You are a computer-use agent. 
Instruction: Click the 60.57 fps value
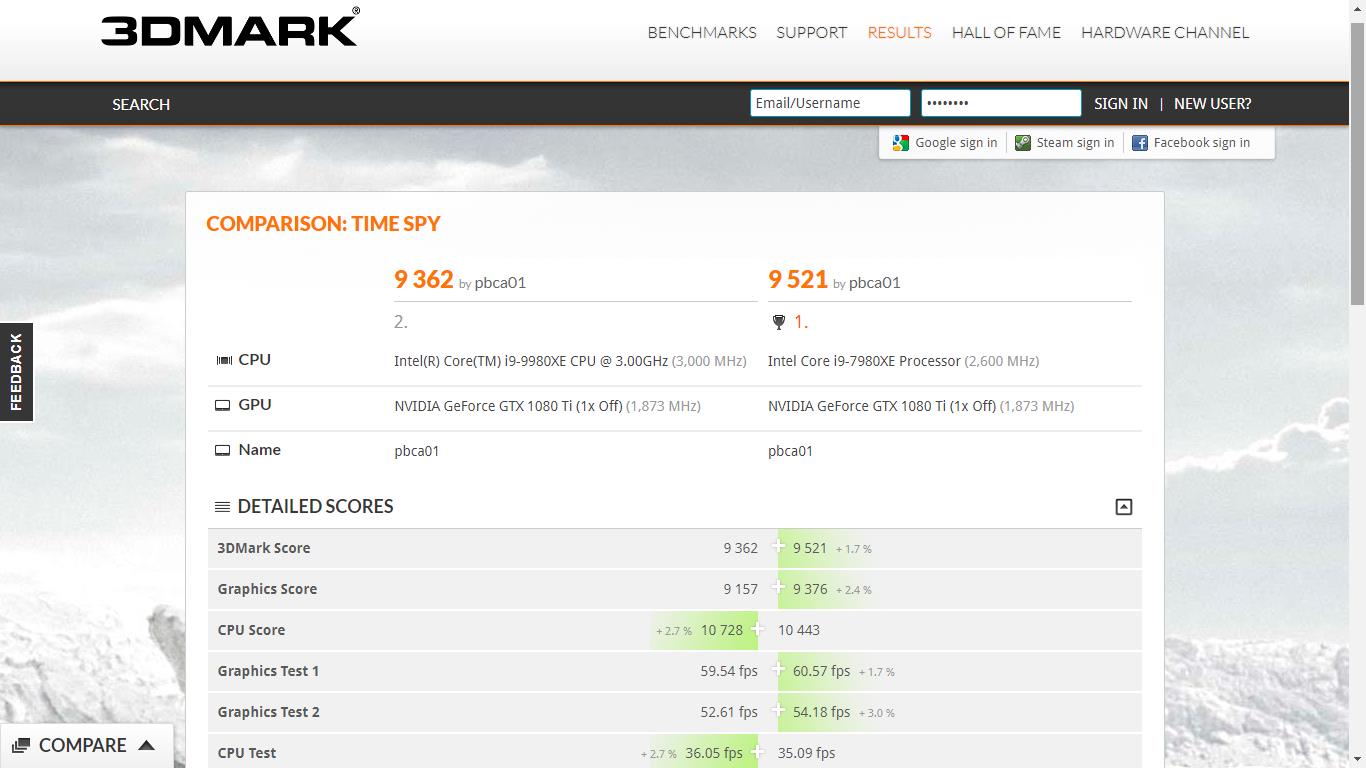click(x=821, y=671)
